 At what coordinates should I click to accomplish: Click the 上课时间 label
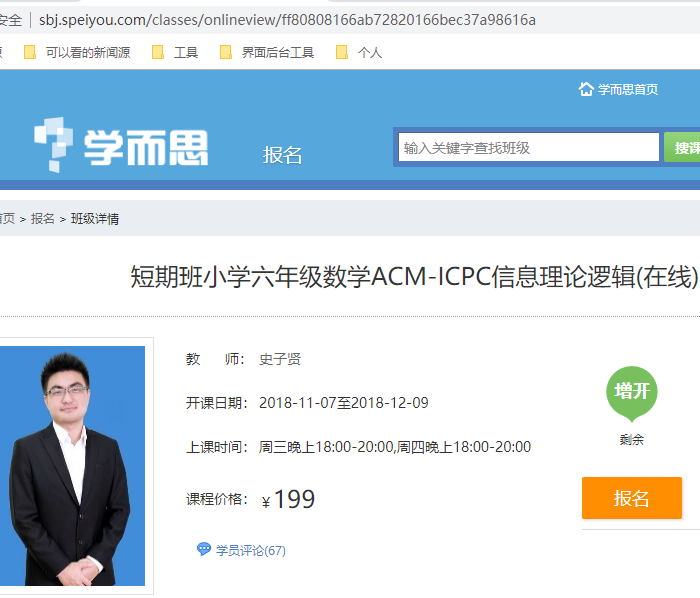coord(217,447)
